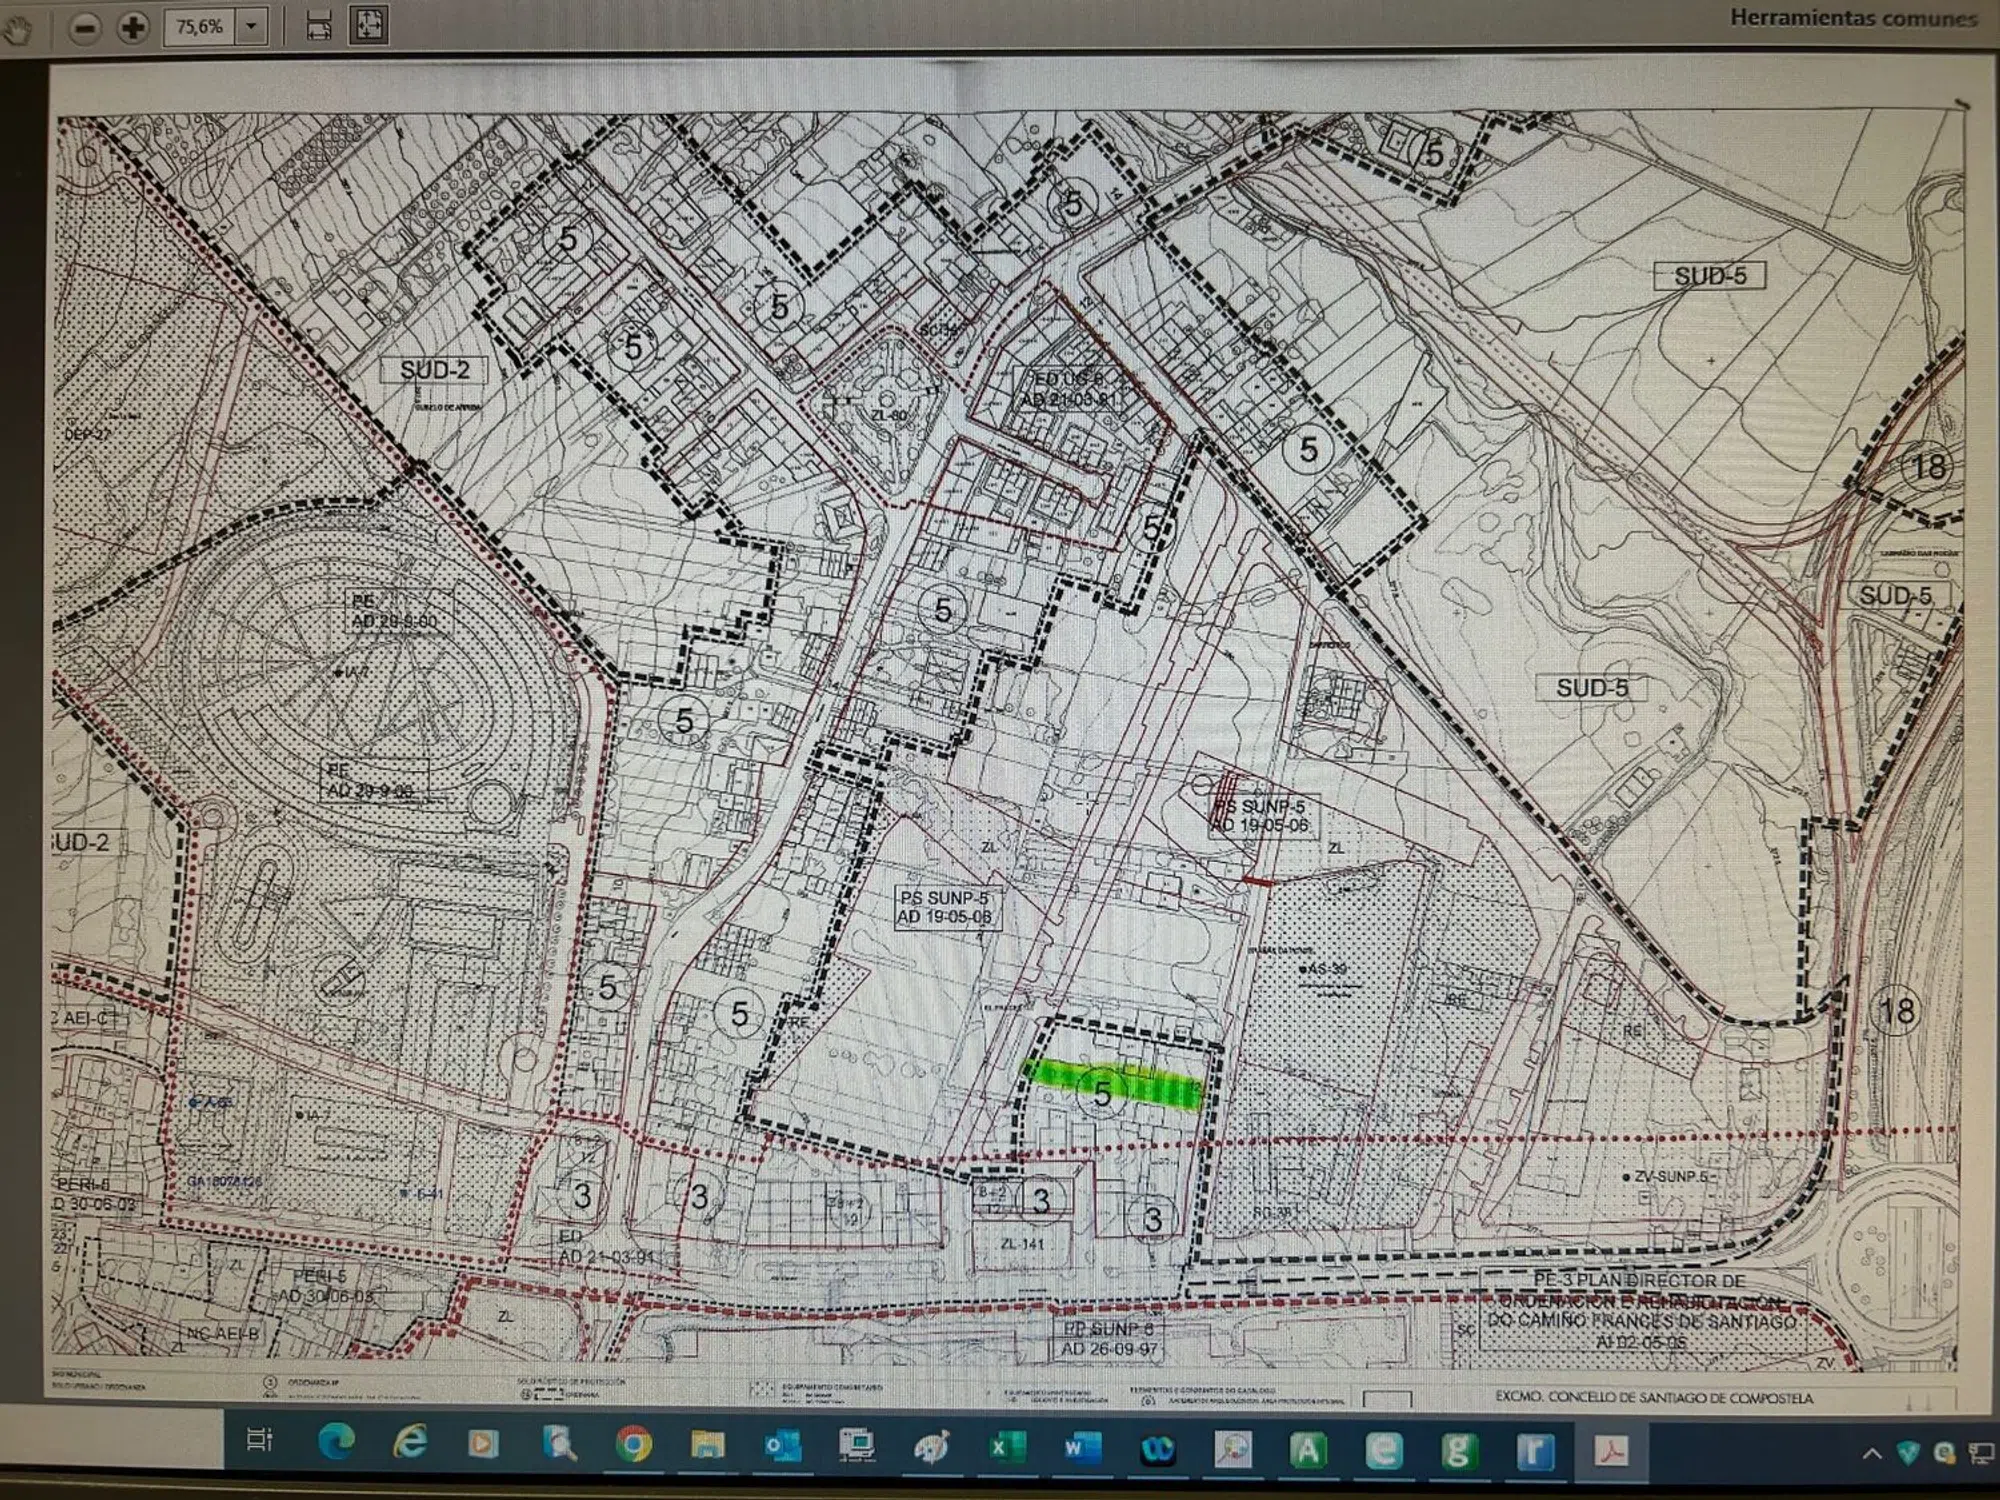This screenshot has width=2000, height=1500.
Task: Expand the hidden system tray icons
Action: pos(1872,1453)
